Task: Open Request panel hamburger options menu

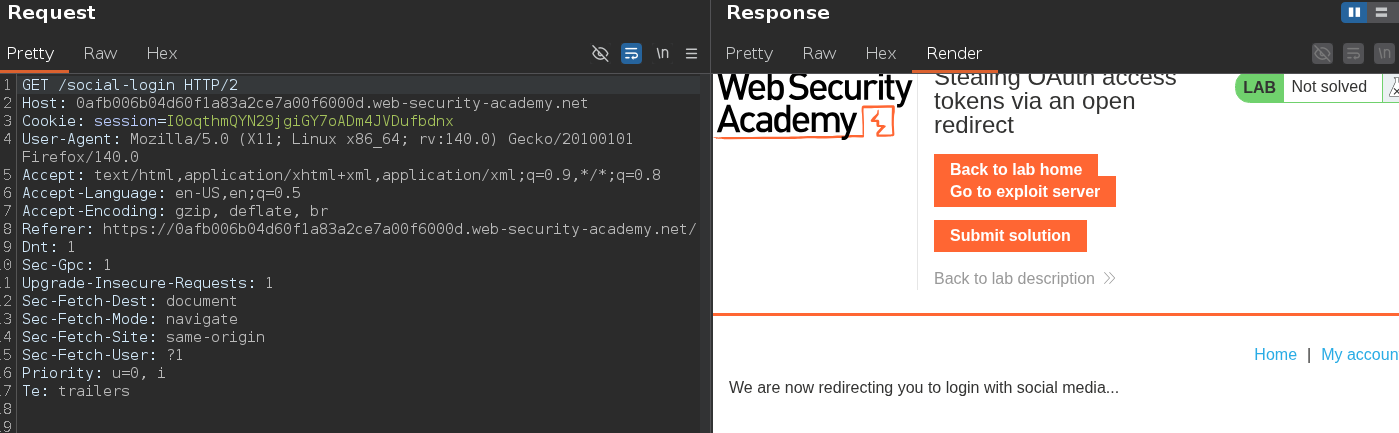Action: click(x=691, y=53)
